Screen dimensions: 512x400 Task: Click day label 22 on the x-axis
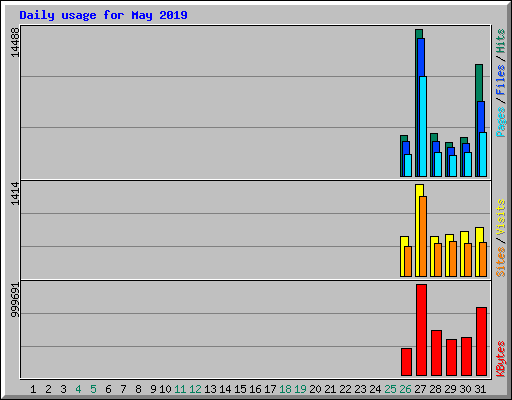coord(345,389)
